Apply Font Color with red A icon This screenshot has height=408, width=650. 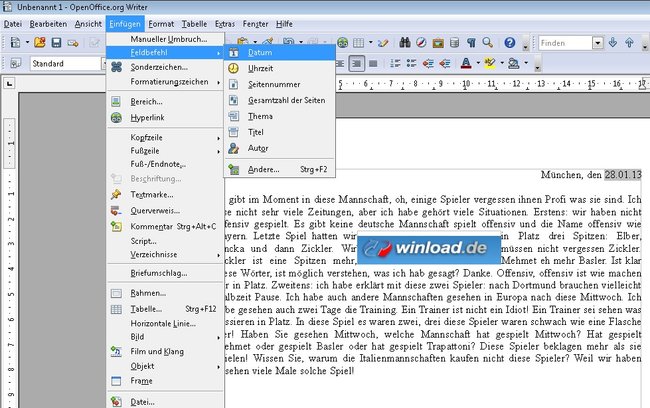[466, 63]
